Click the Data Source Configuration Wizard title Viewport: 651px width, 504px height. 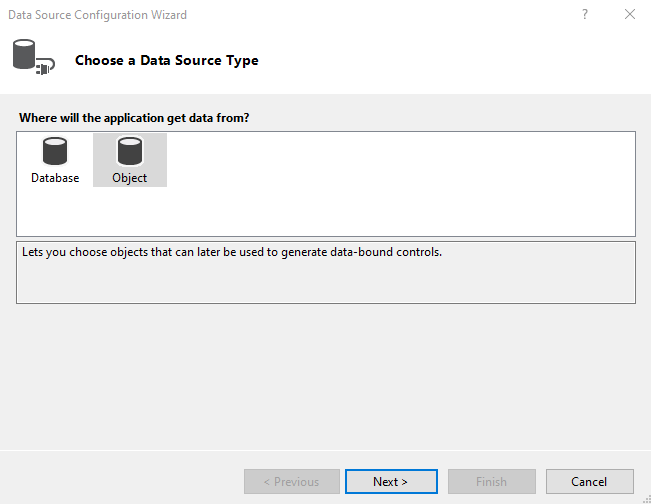98,15
